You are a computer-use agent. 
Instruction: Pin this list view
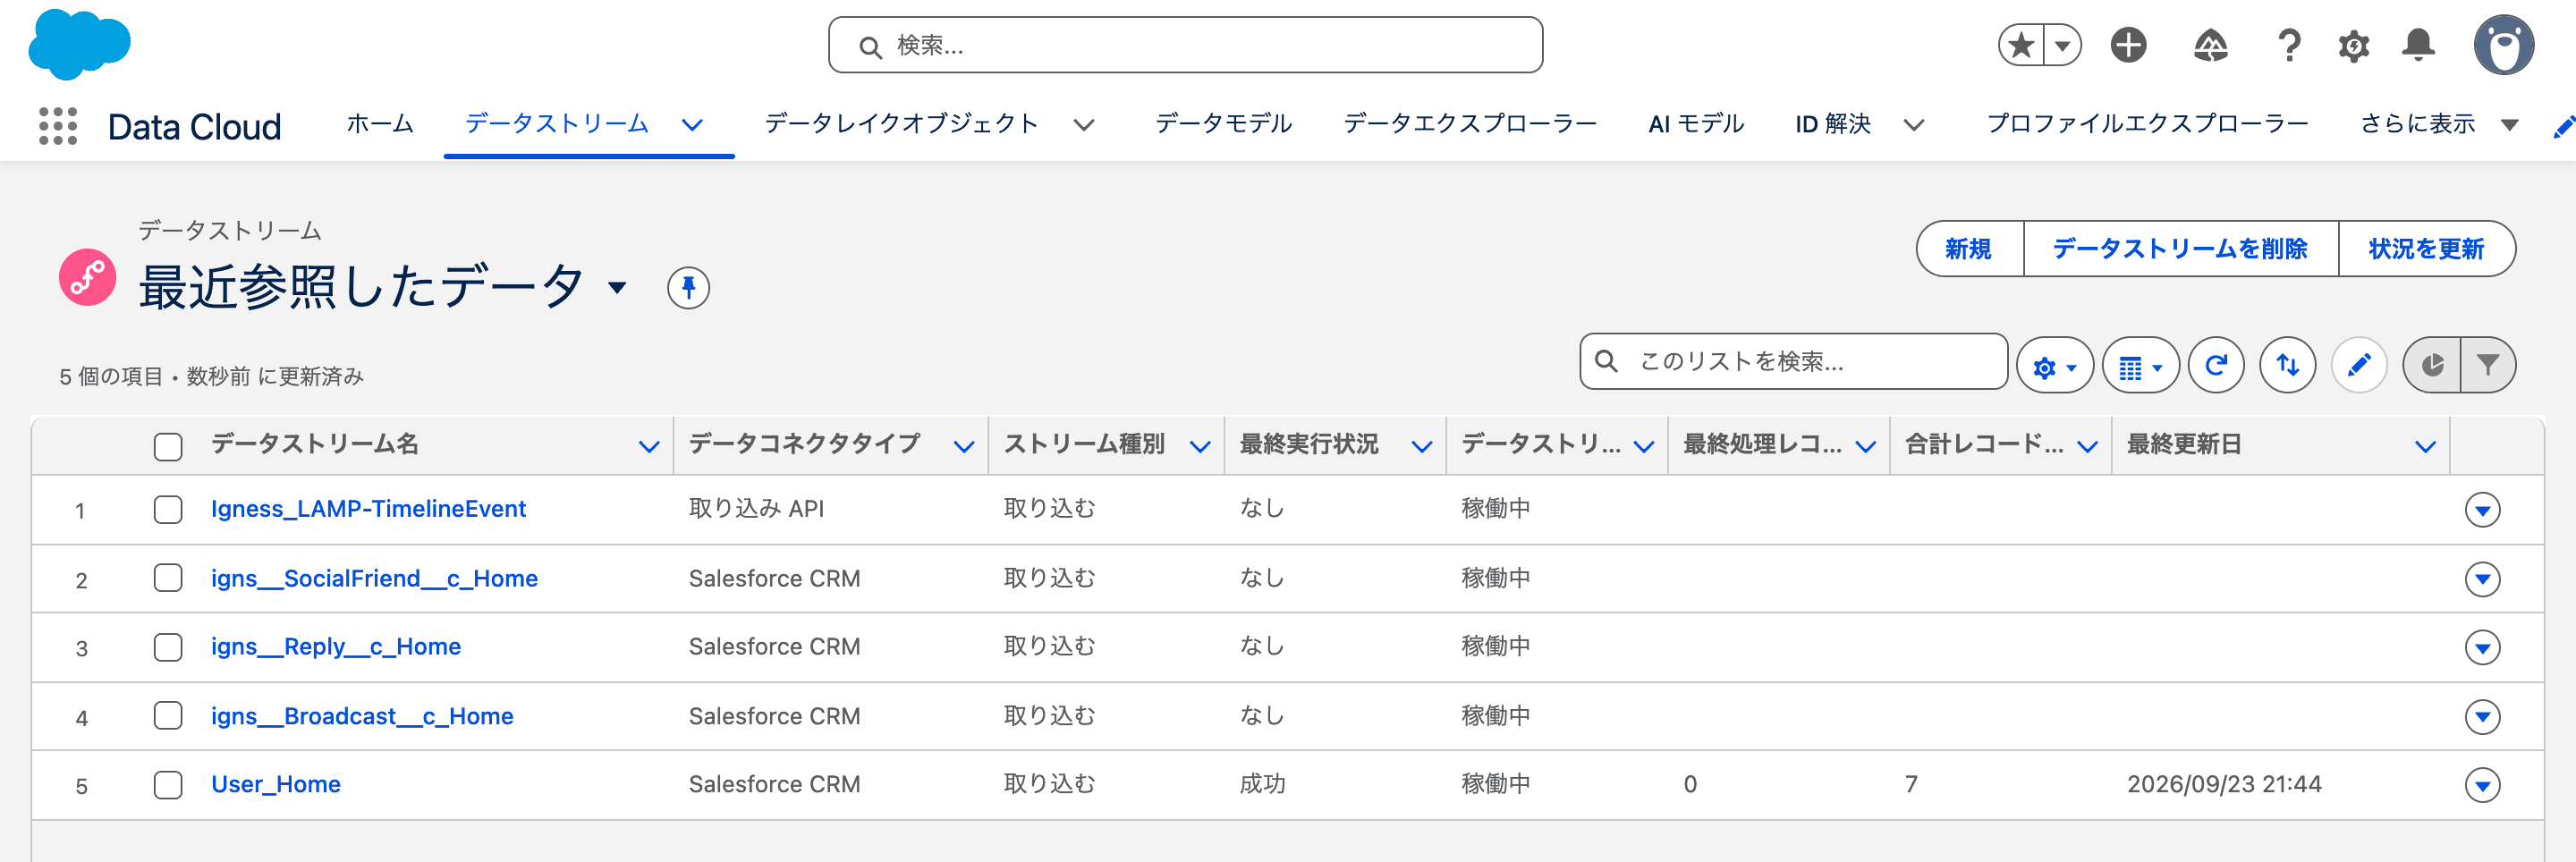(688, 288)
